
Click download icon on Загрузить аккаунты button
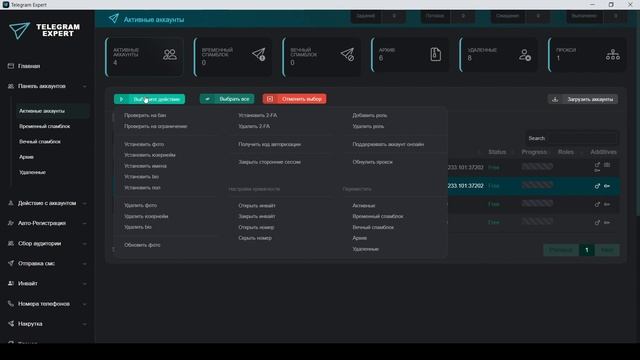(x=555, y=99)
